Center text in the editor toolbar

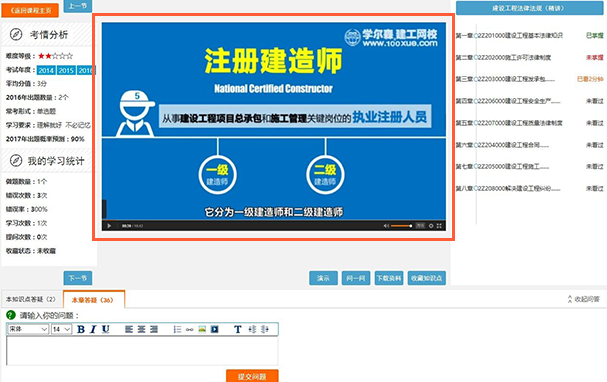(141, 329)
